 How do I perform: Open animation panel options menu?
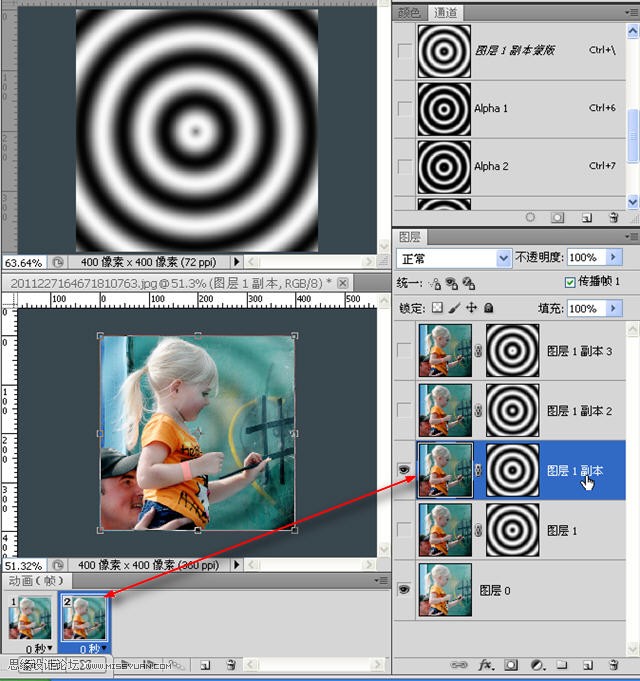[x=381, y=580]
